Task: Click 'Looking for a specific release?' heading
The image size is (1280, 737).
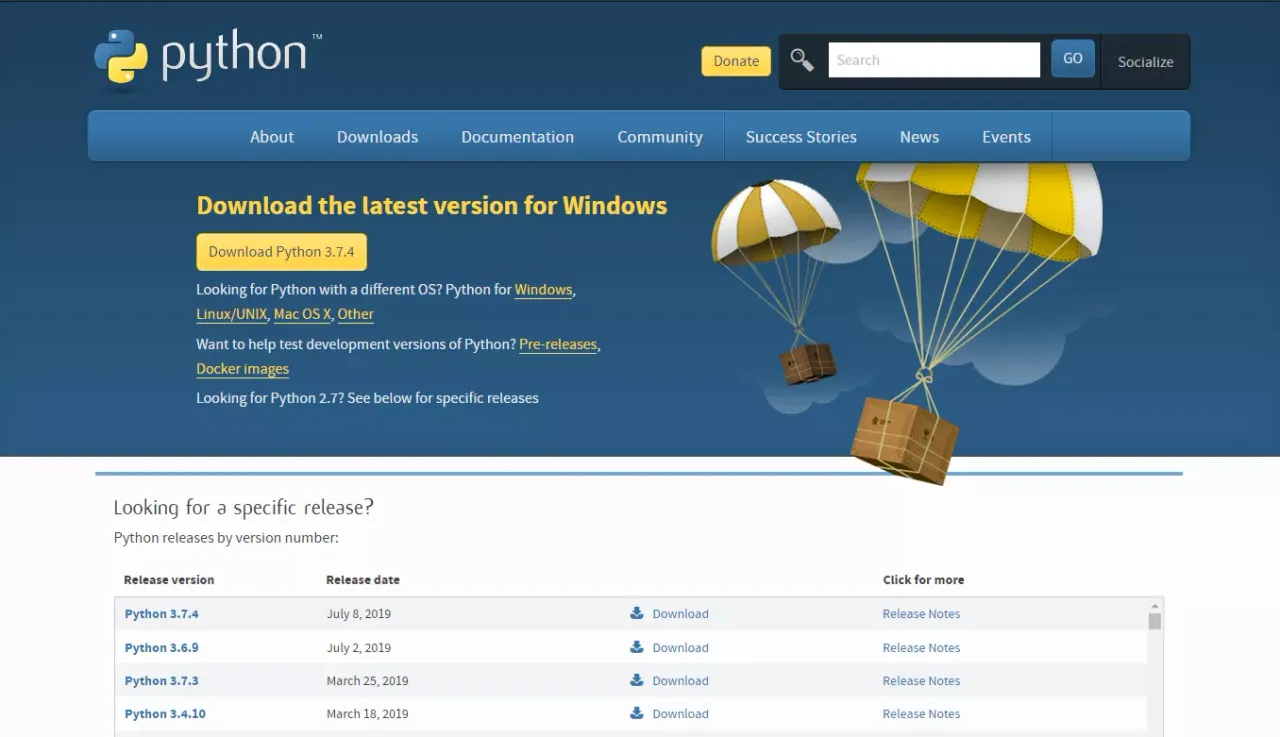Action: (243, 507)
